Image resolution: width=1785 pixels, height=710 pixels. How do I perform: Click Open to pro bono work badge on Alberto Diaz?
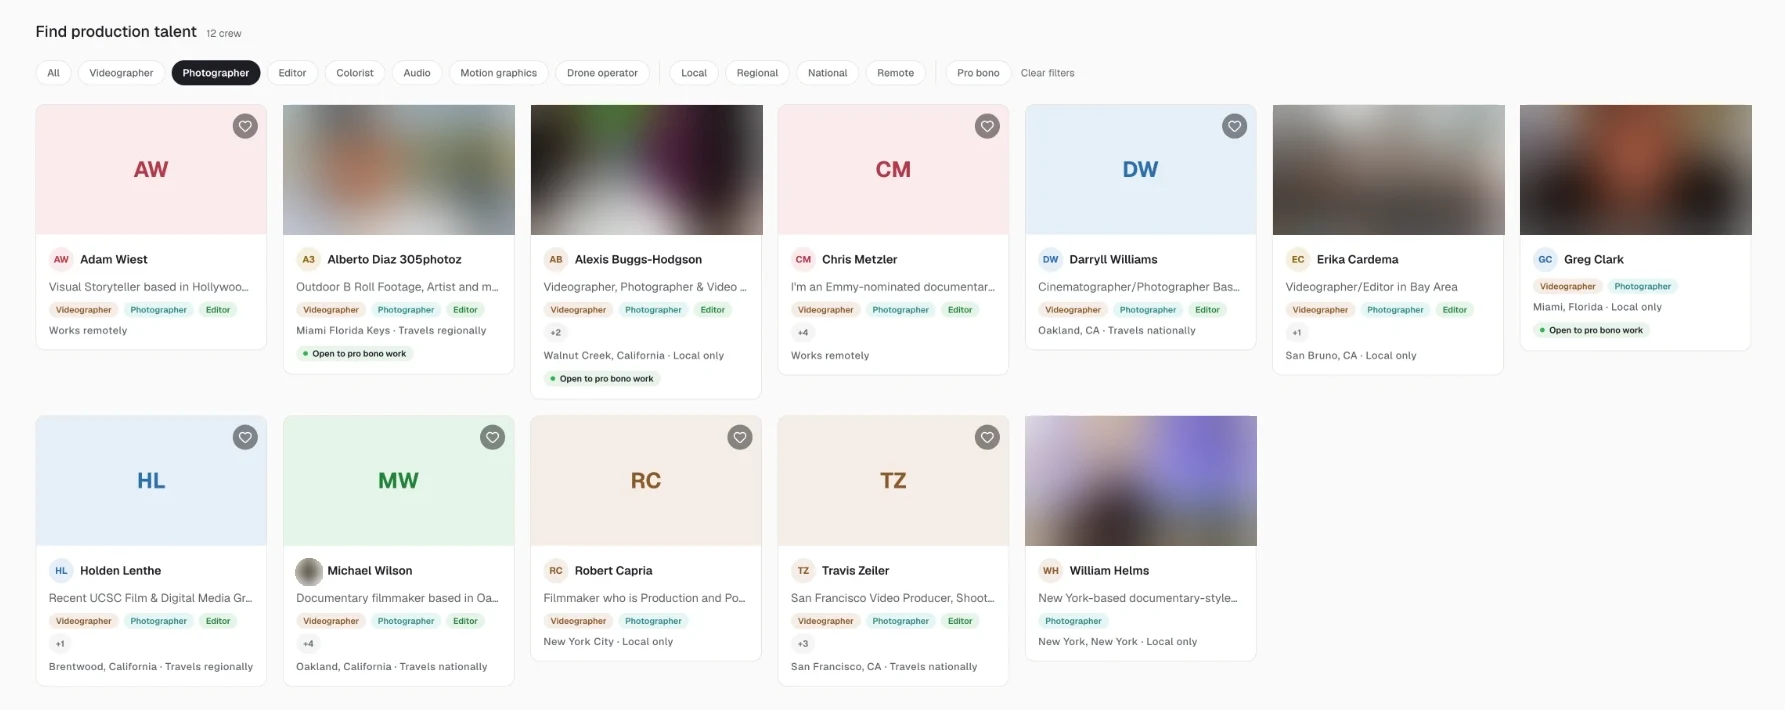click(354, 354)
